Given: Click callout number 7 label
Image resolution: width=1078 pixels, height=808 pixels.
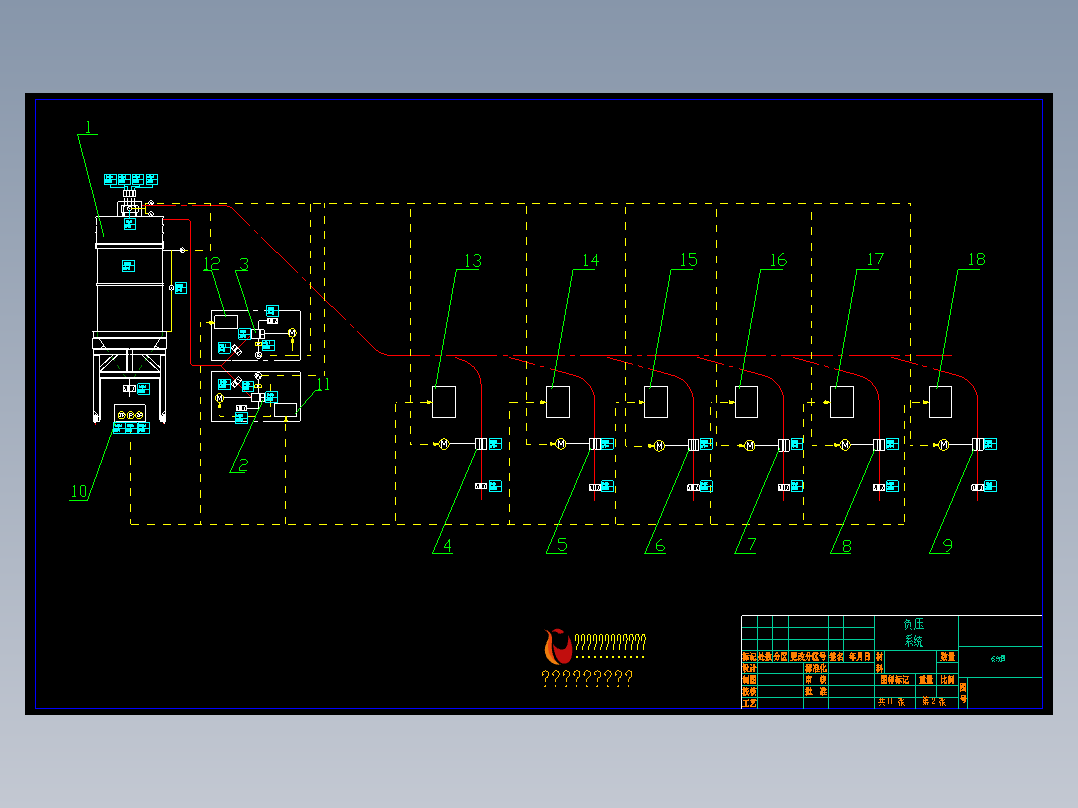Looking at the screenshot, I should (x=751, y=545).
